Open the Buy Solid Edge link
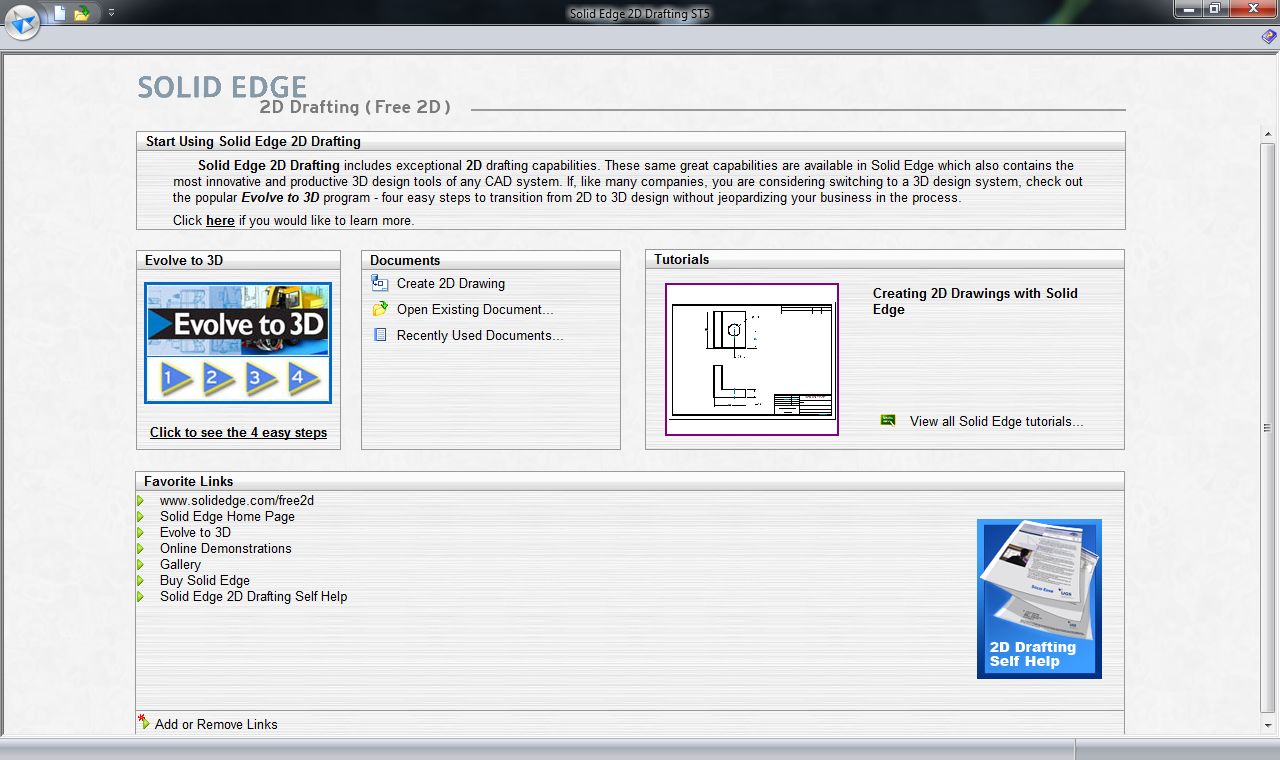The height and width of the screenshot is (760, 1280). click(x=205, y=580)
